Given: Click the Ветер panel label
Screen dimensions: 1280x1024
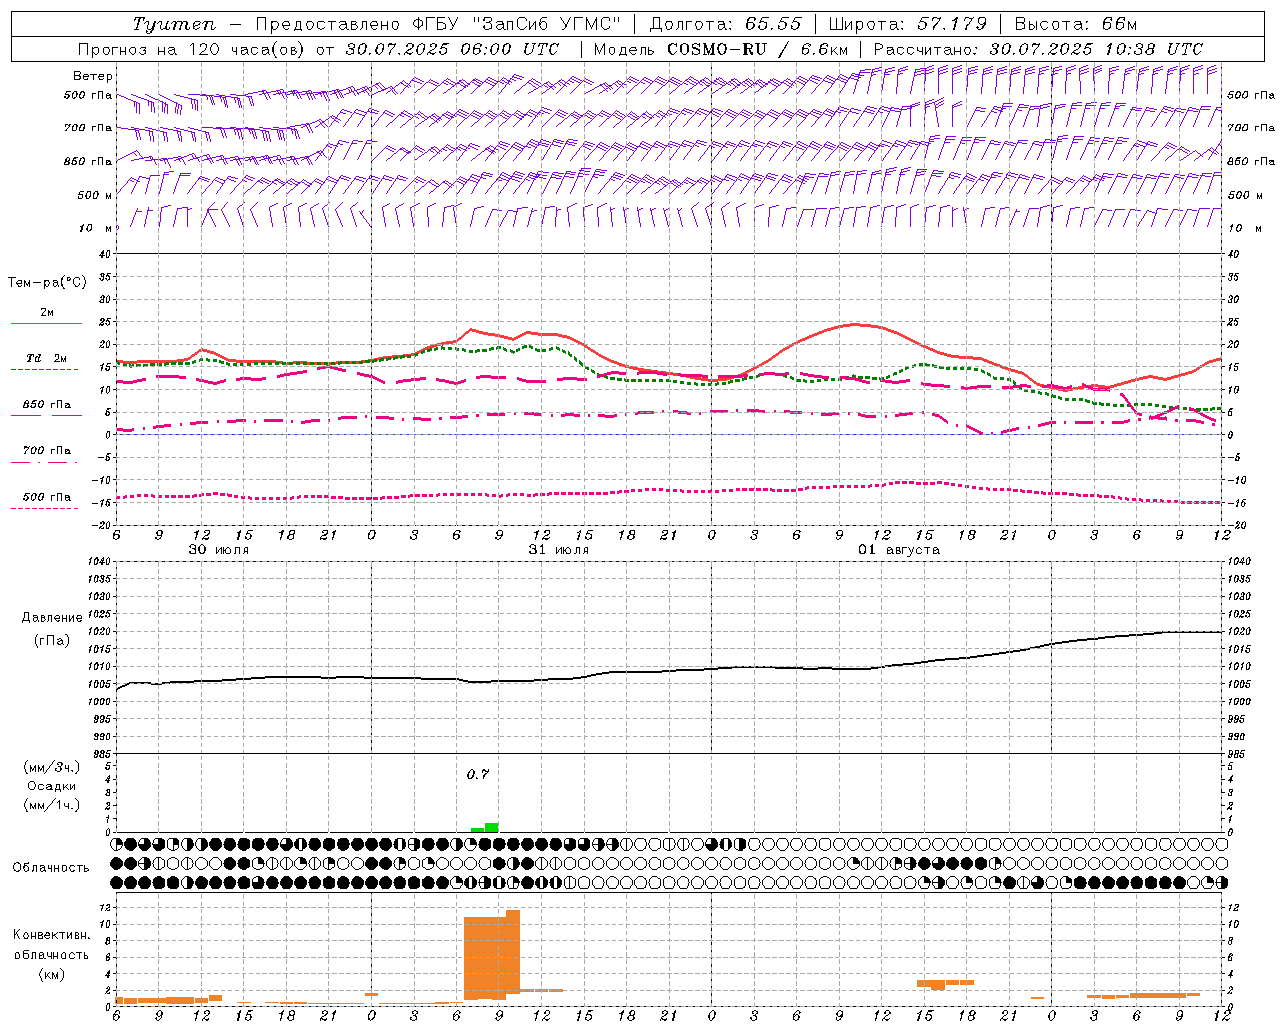Looking at the screenshot, I should (x=93, y=76).
